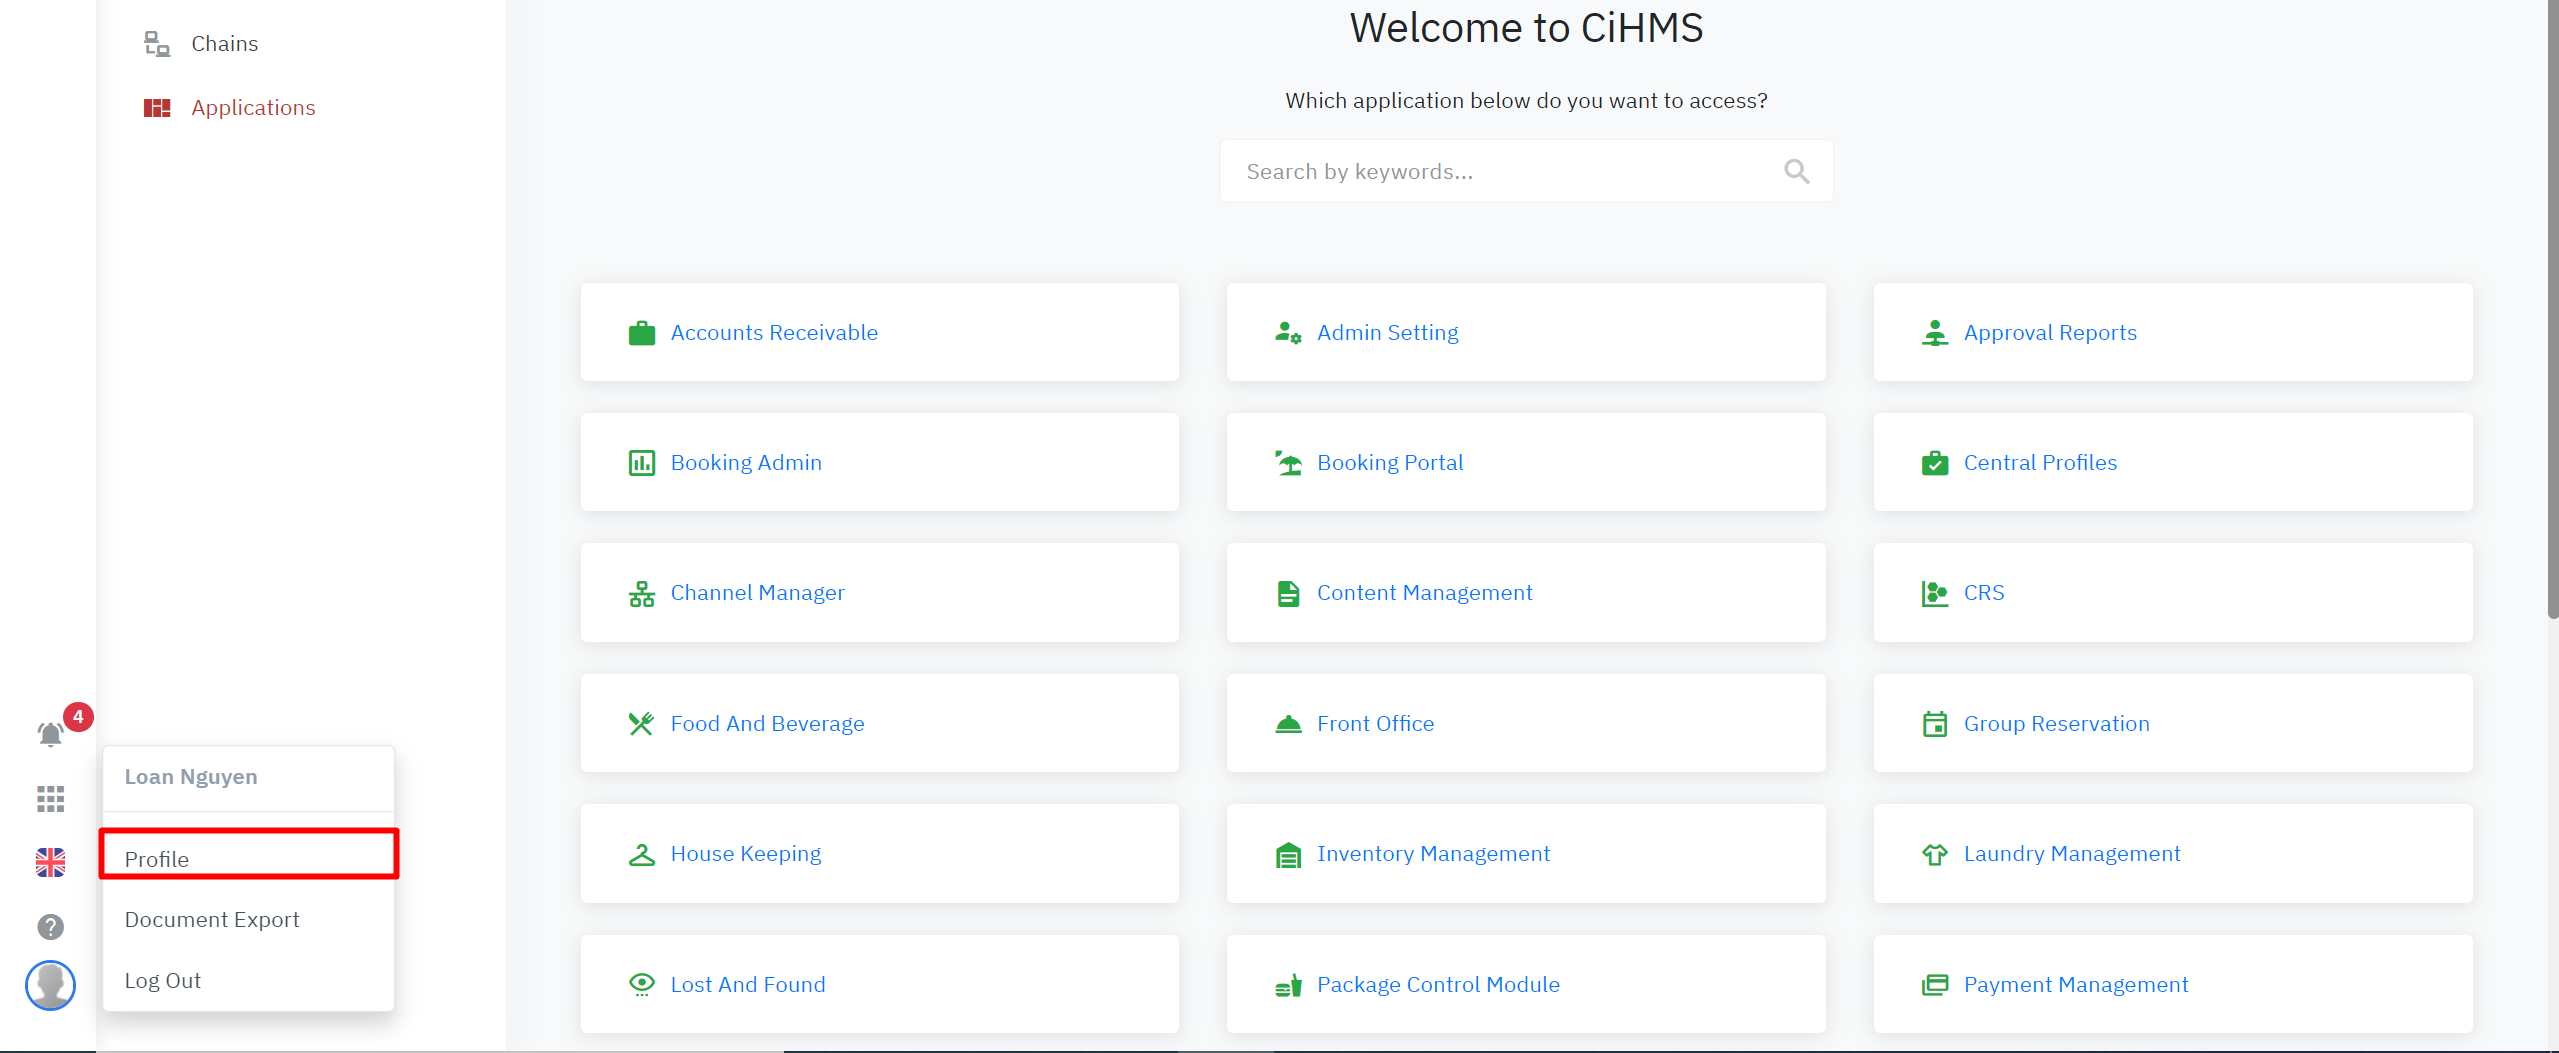The height and width of the screenshot is (1053, 2559).
Task: Open Central Profiles
Action: pyautogui.click(x=2173, y=463)
